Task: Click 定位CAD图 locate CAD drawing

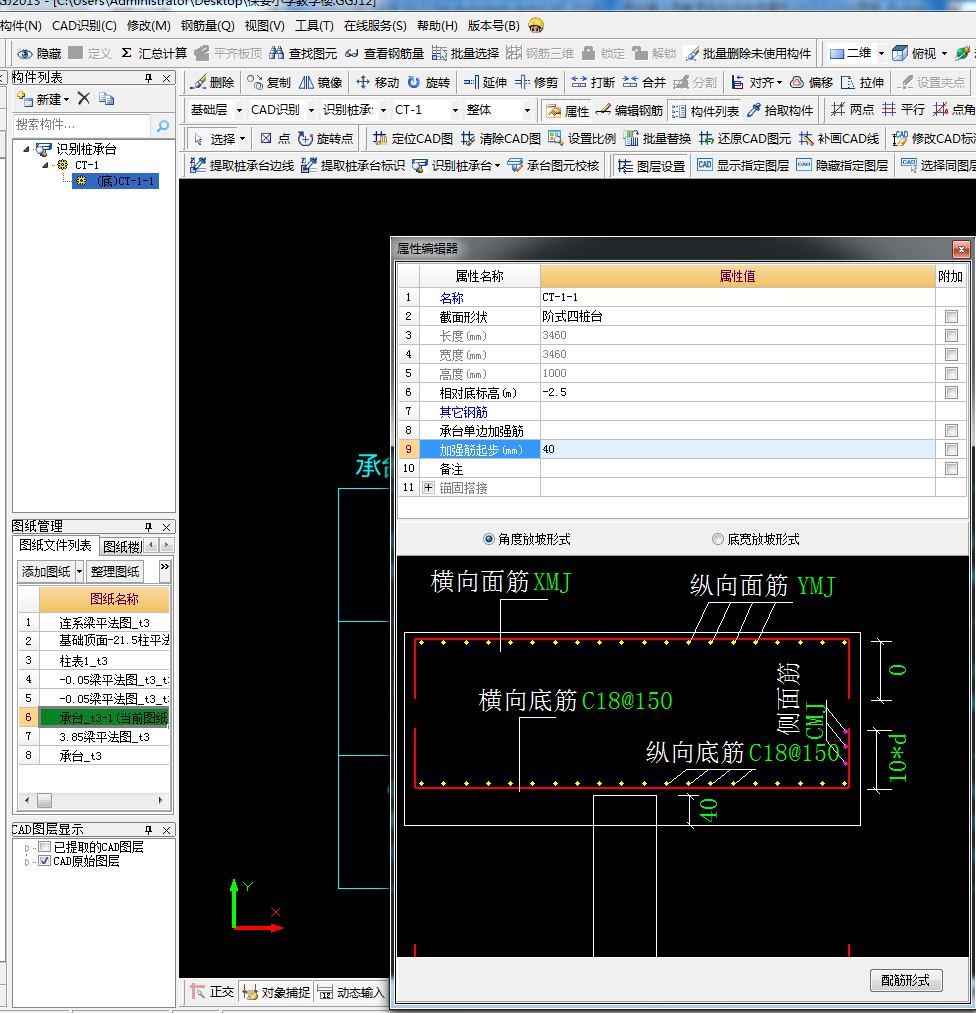Action: (x=412, y=138)
